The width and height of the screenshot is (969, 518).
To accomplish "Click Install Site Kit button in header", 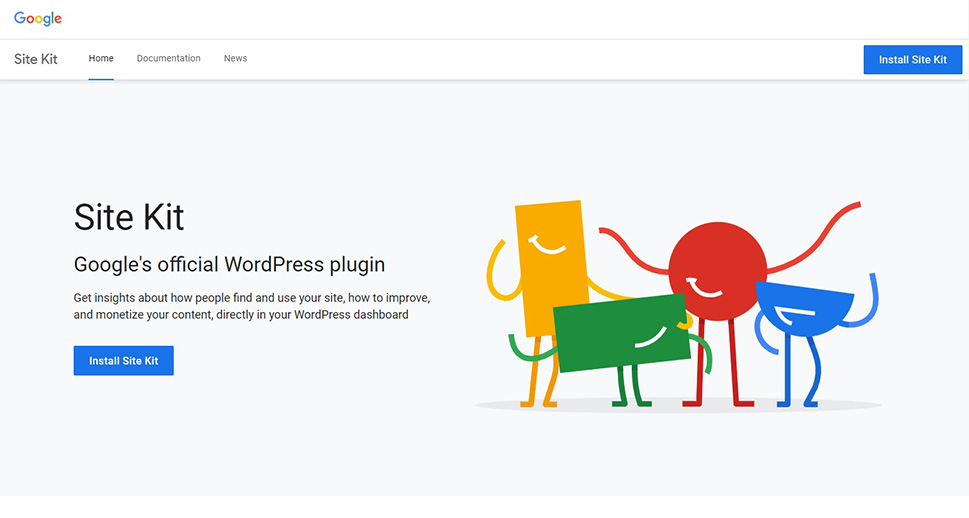I will [913, 60].
